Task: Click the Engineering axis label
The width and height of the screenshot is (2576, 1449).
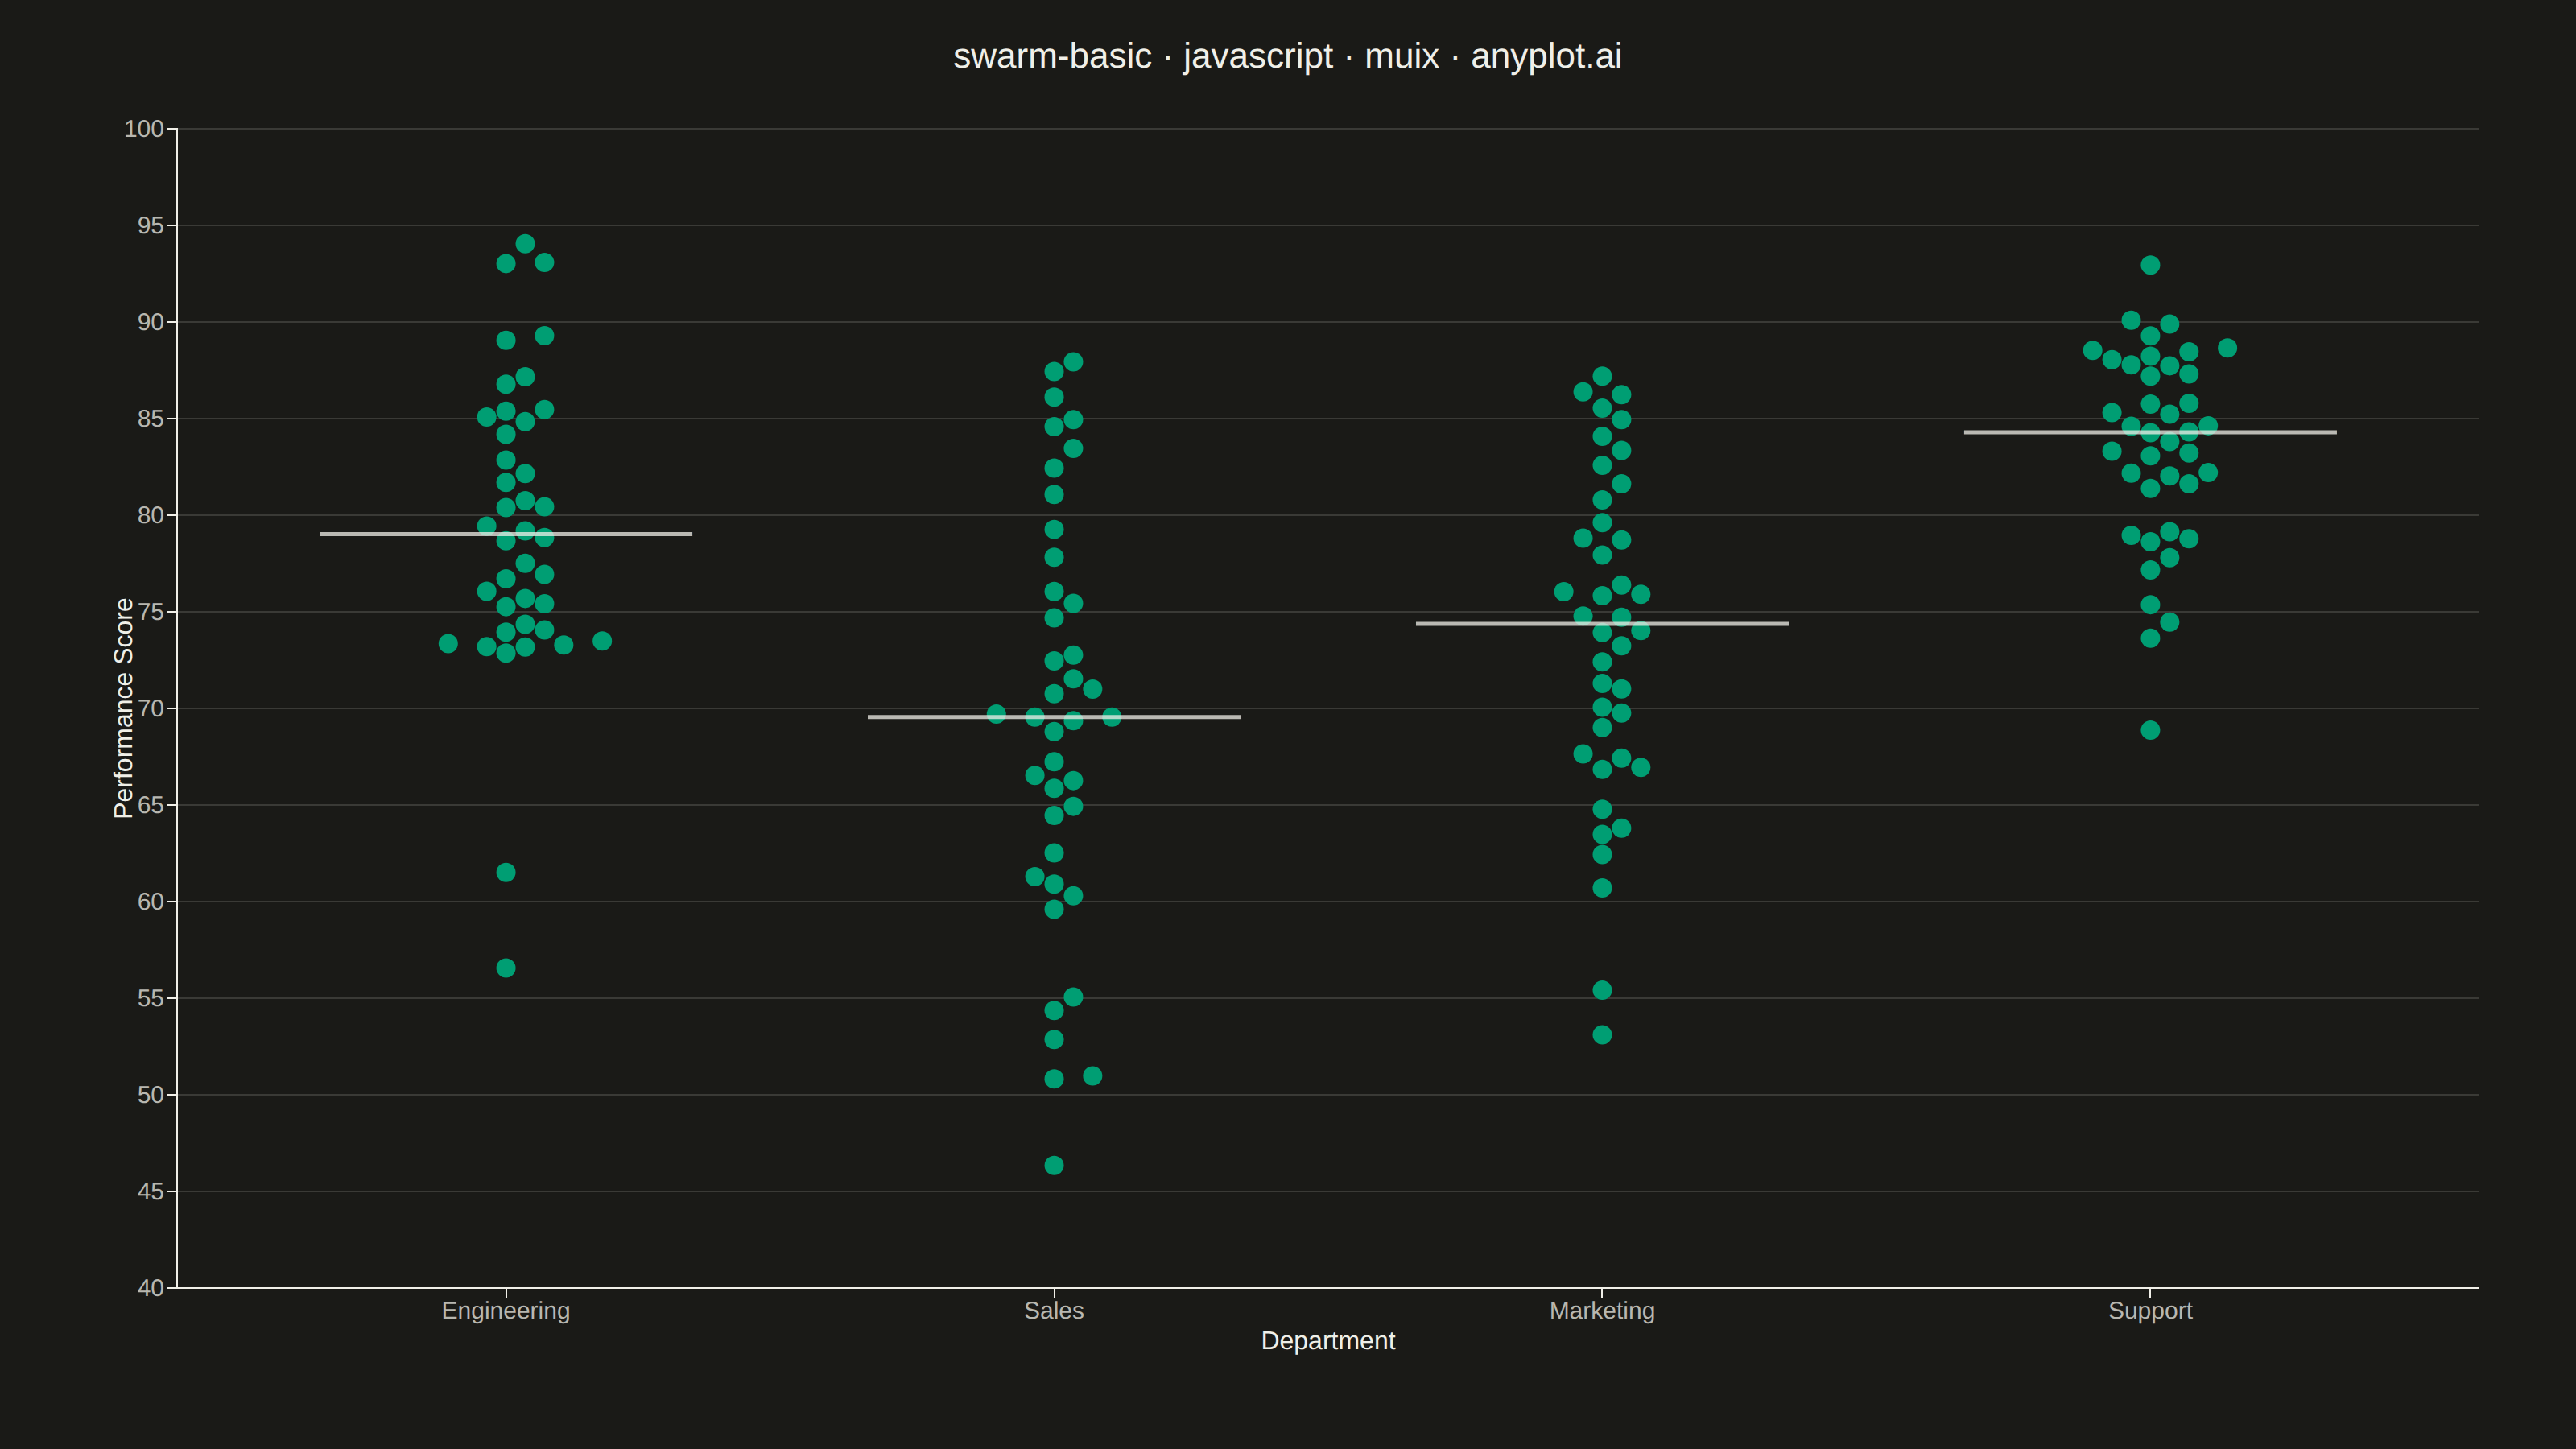Action: point(506,1310)
